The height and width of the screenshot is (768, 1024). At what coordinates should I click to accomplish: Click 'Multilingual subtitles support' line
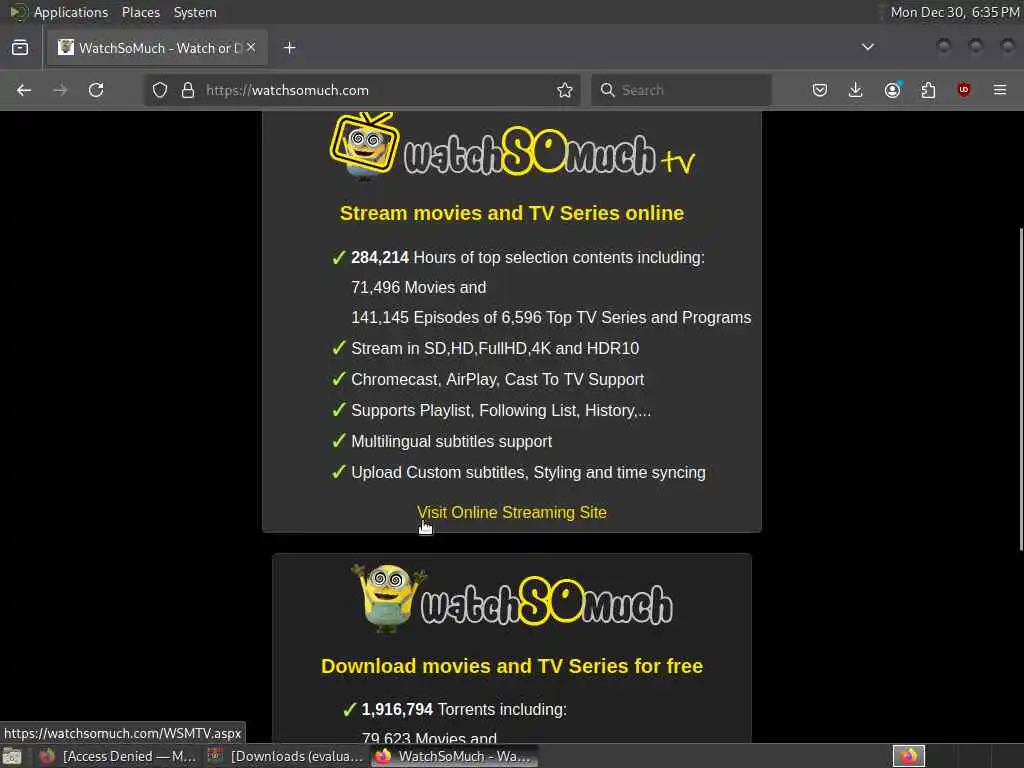pos(451,441)
